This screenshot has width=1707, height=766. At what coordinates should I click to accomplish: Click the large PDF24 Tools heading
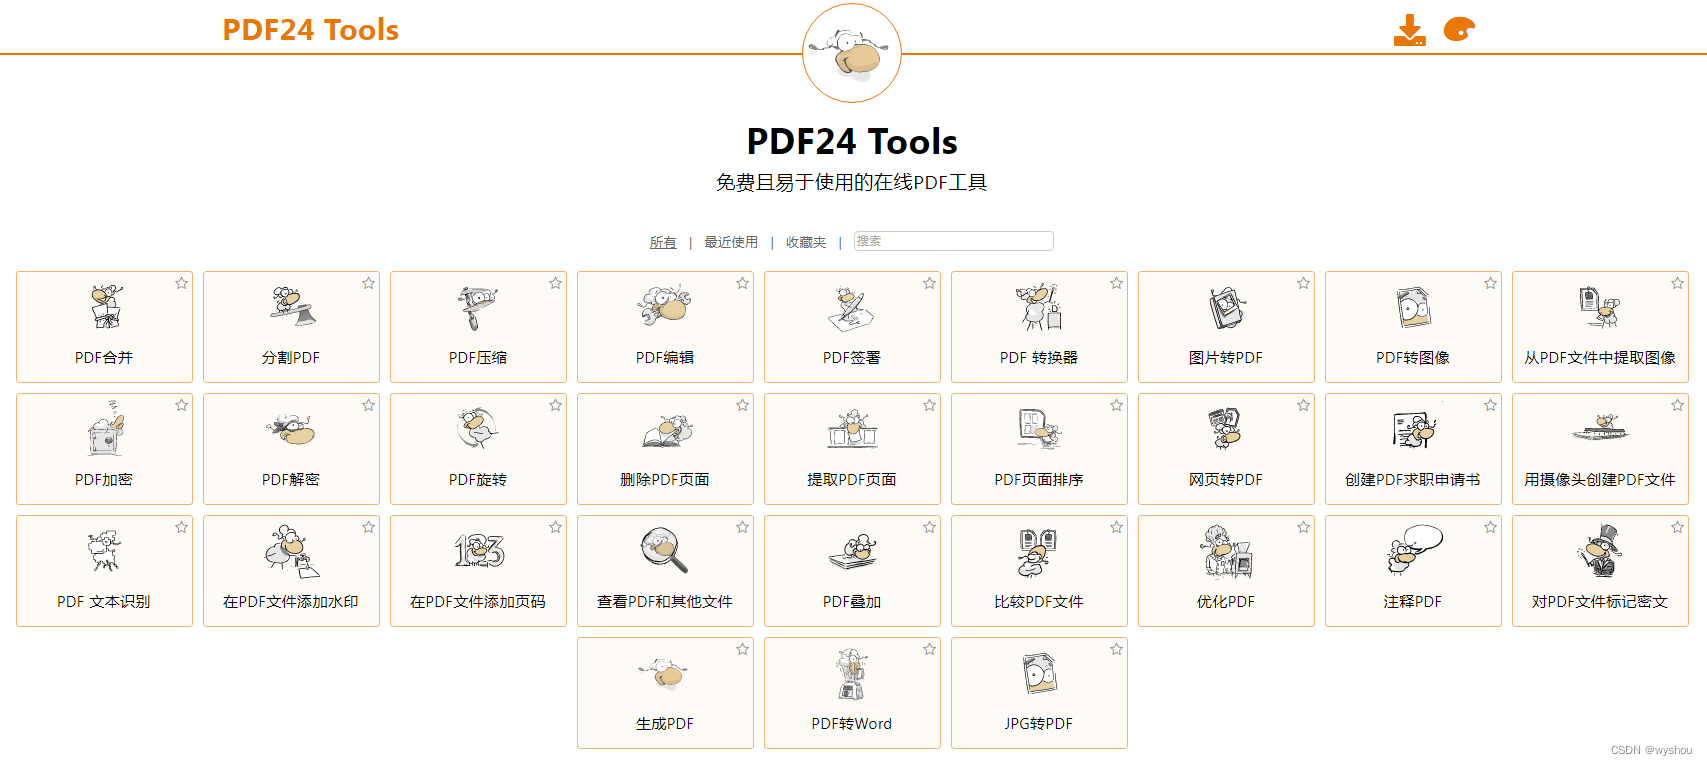tap(852, 141)
